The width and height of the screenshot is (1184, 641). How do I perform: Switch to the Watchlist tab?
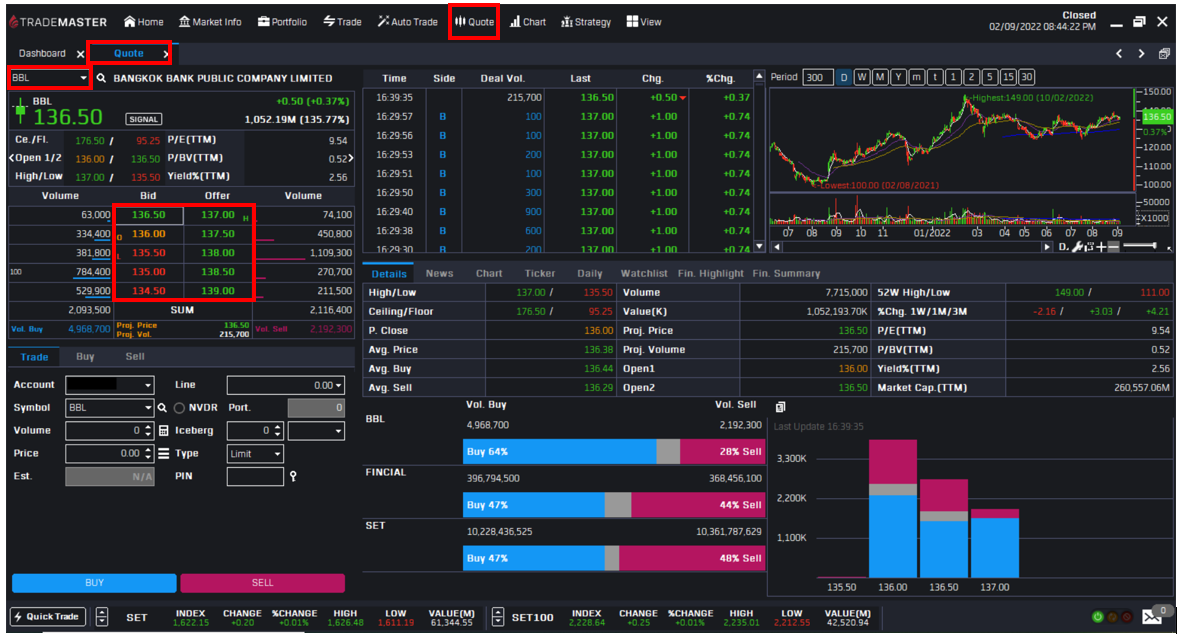[644, 273]
